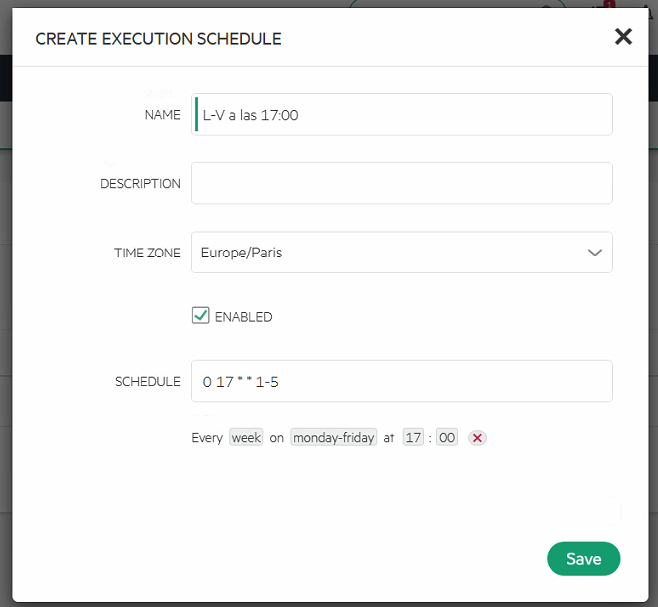Close the Create Execution Schedule dialog

(x=623, y=37)
